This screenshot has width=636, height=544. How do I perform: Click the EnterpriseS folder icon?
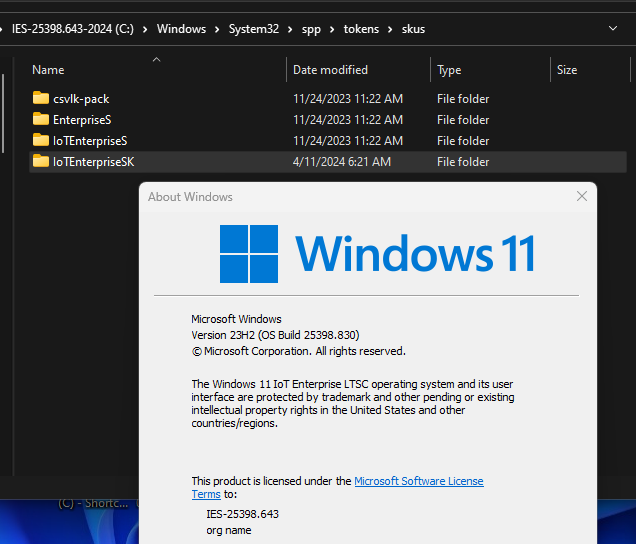pyautogui.click(x=41, y=119)
